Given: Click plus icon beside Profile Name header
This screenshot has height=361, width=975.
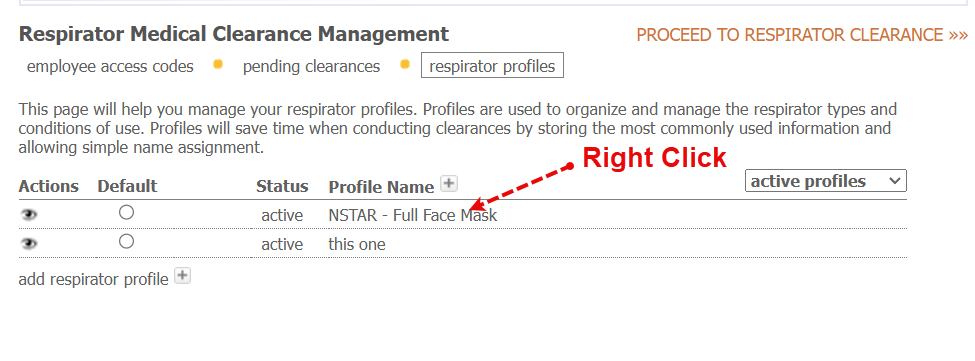Looking at the screenshot, I should pos(448,183).
